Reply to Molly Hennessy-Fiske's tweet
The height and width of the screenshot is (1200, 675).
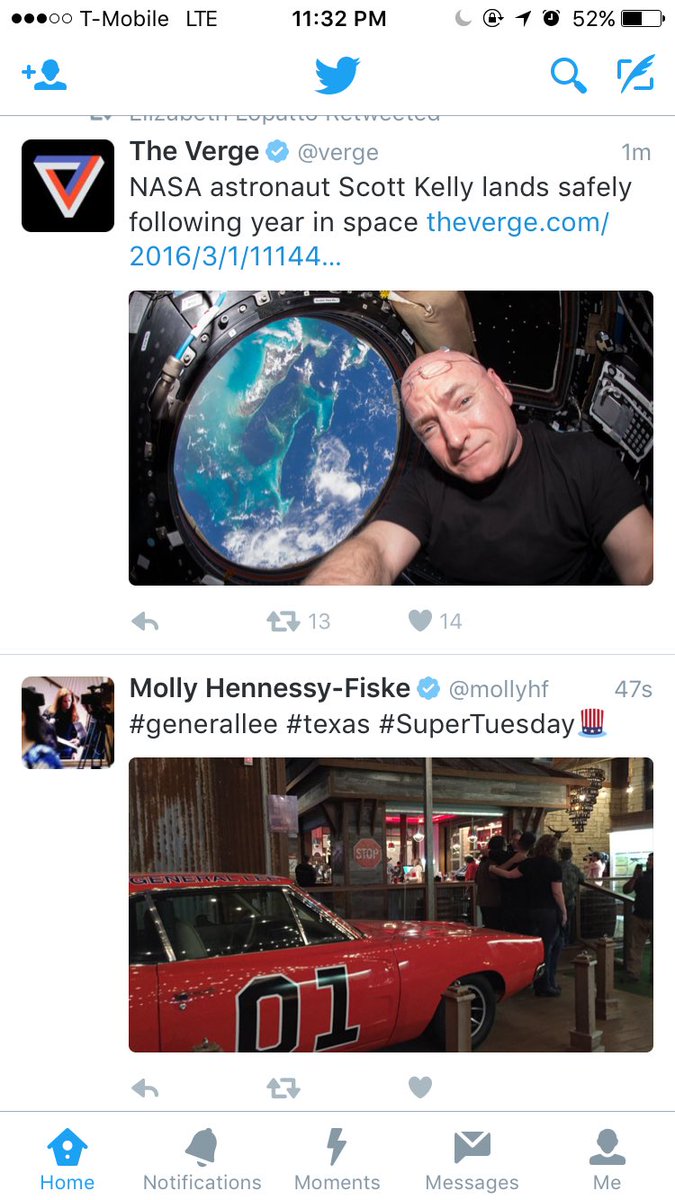(x=145, y=1088)
